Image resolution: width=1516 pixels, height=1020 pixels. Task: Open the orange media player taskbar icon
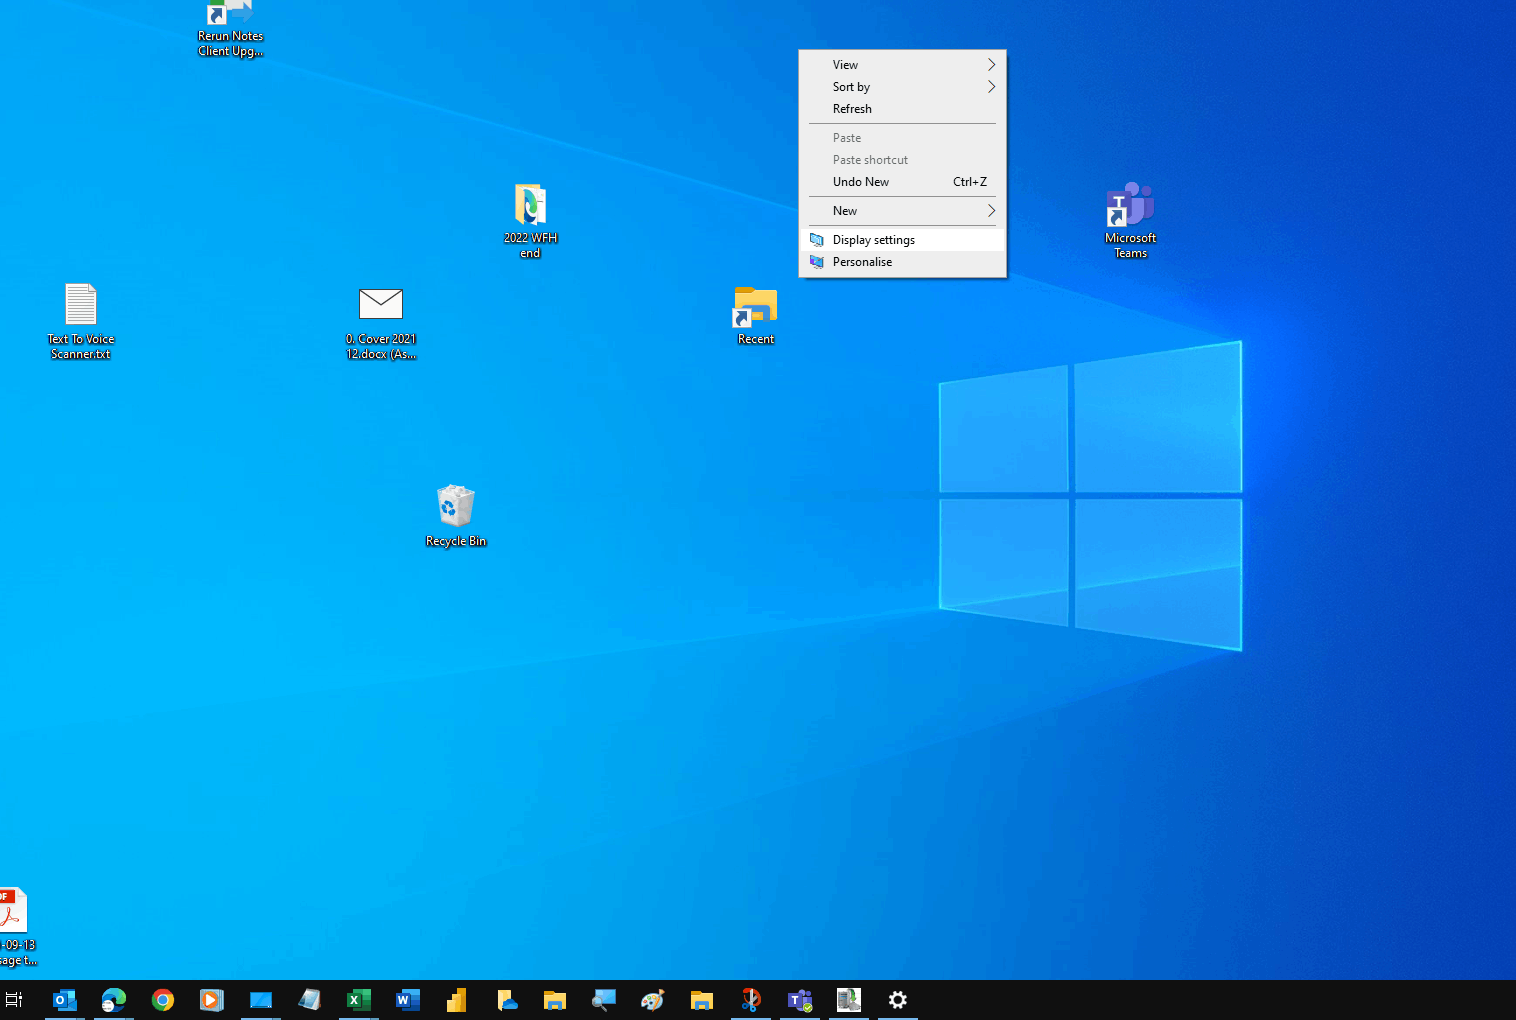point(212,1000)
